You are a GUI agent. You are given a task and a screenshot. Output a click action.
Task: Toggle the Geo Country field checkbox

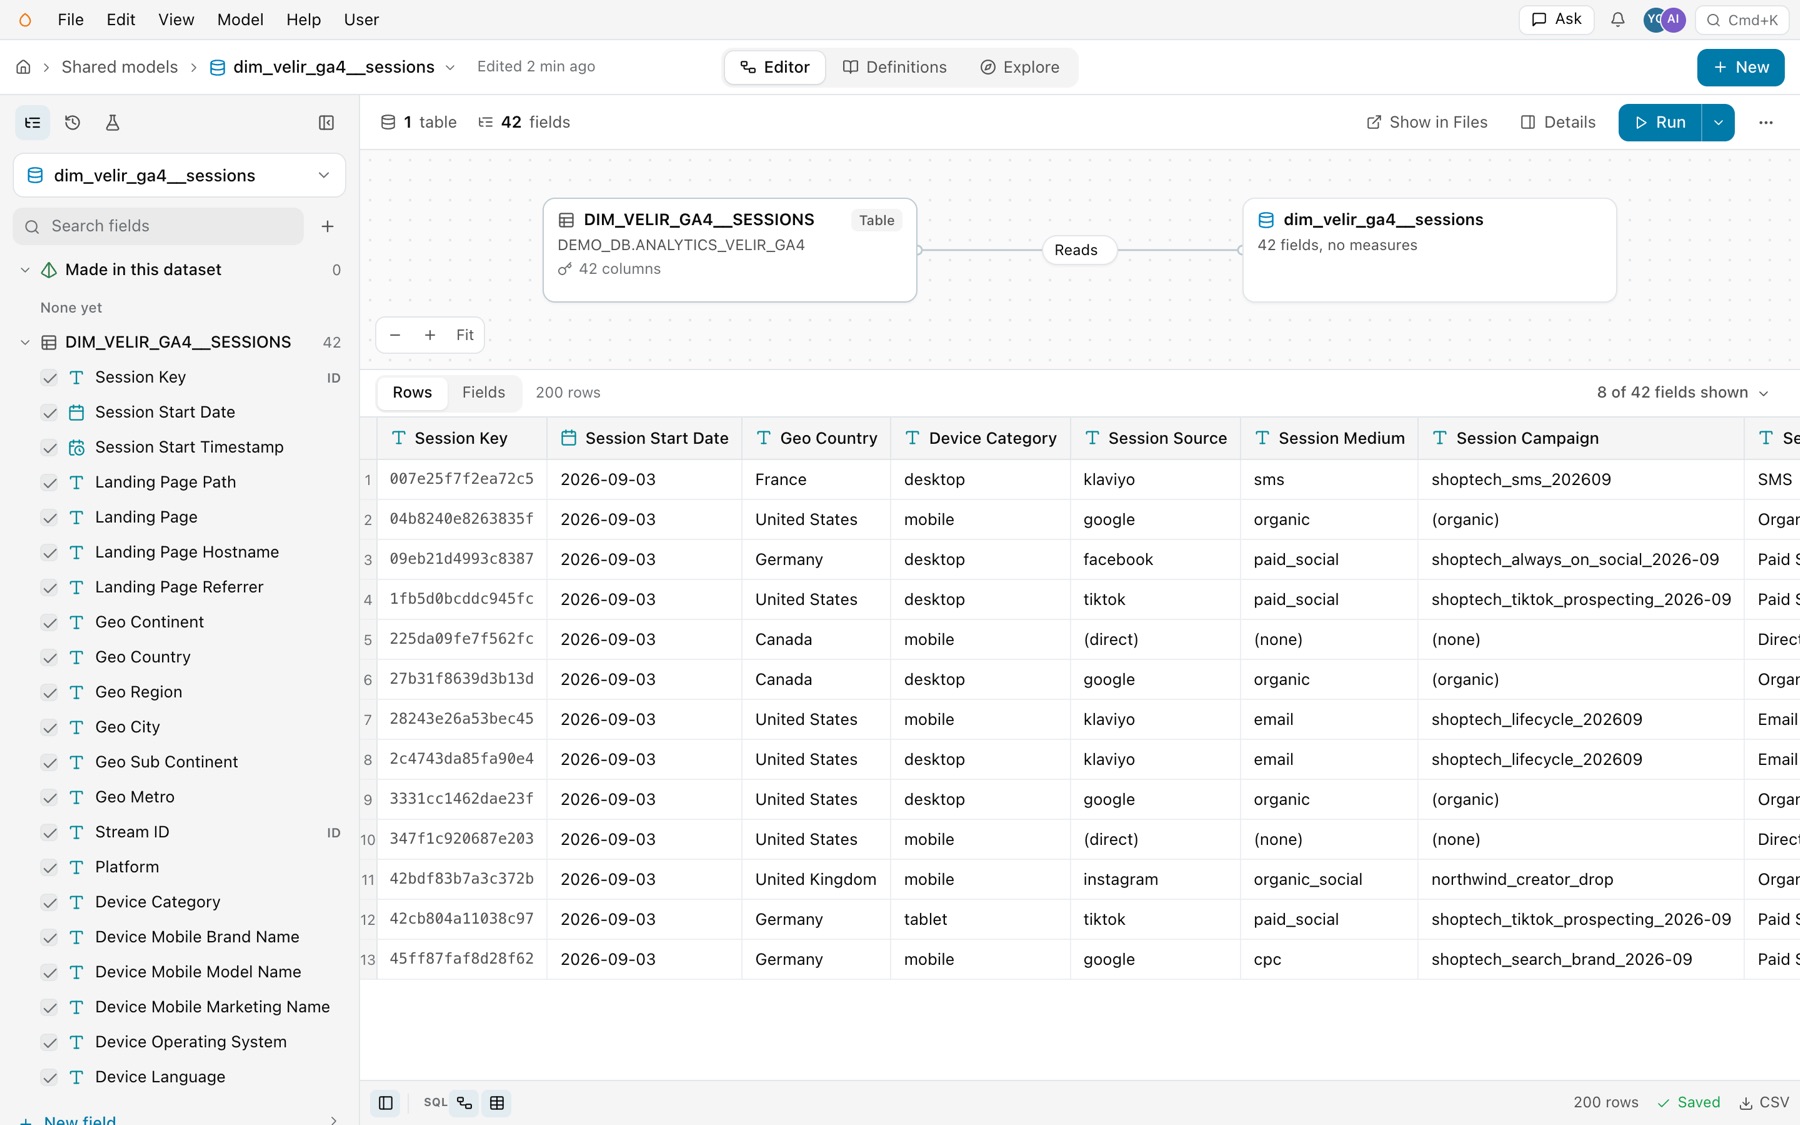[x=49, y=657]
